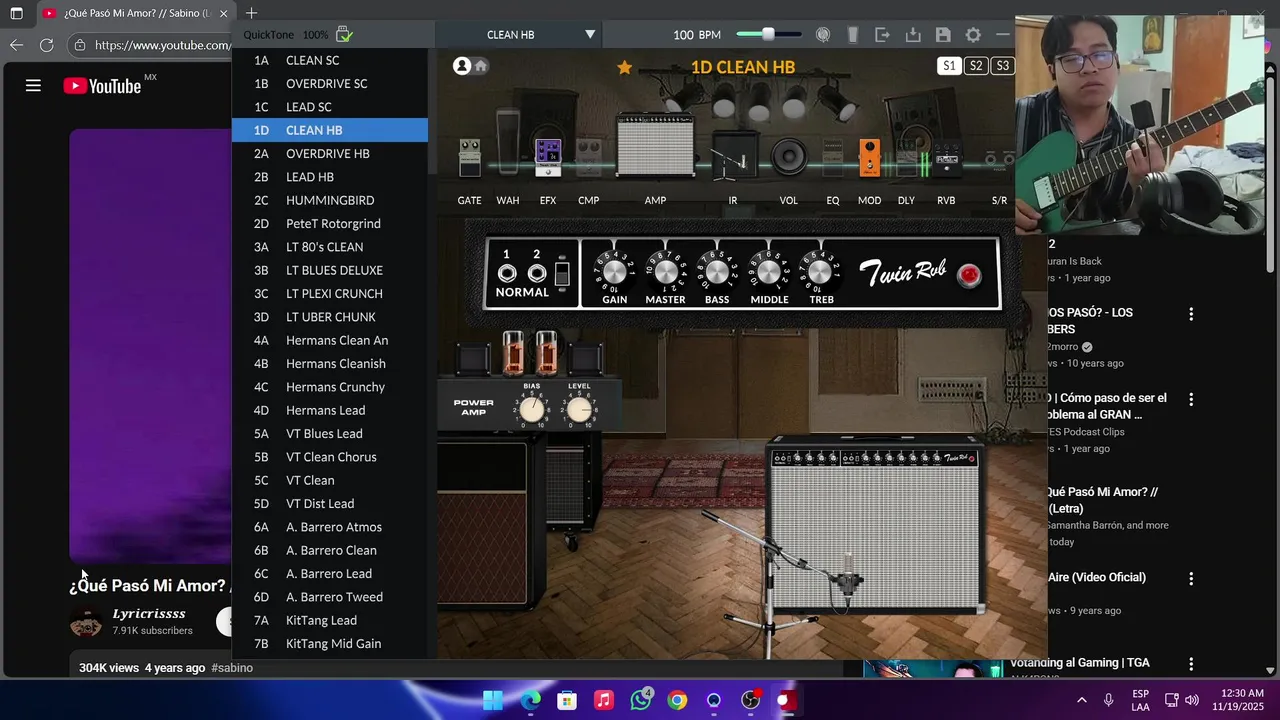Select the orange MOD pedal

(x=870, y=158)
